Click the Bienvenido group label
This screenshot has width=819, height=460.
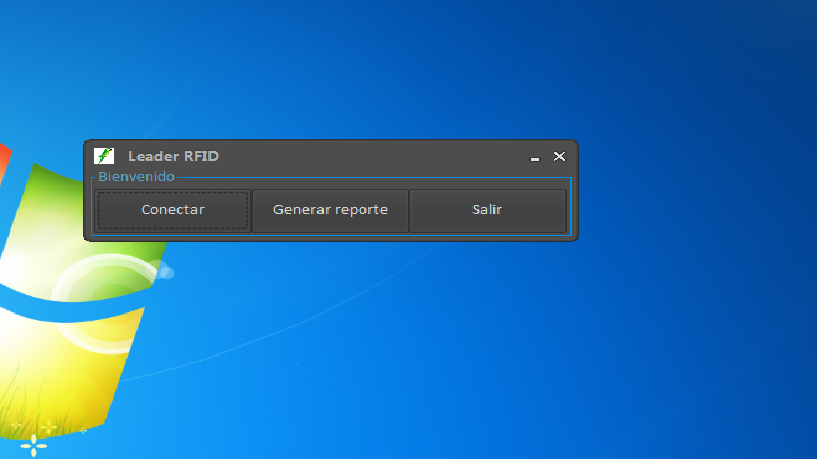pyautogui.click(x=136, y=176)
